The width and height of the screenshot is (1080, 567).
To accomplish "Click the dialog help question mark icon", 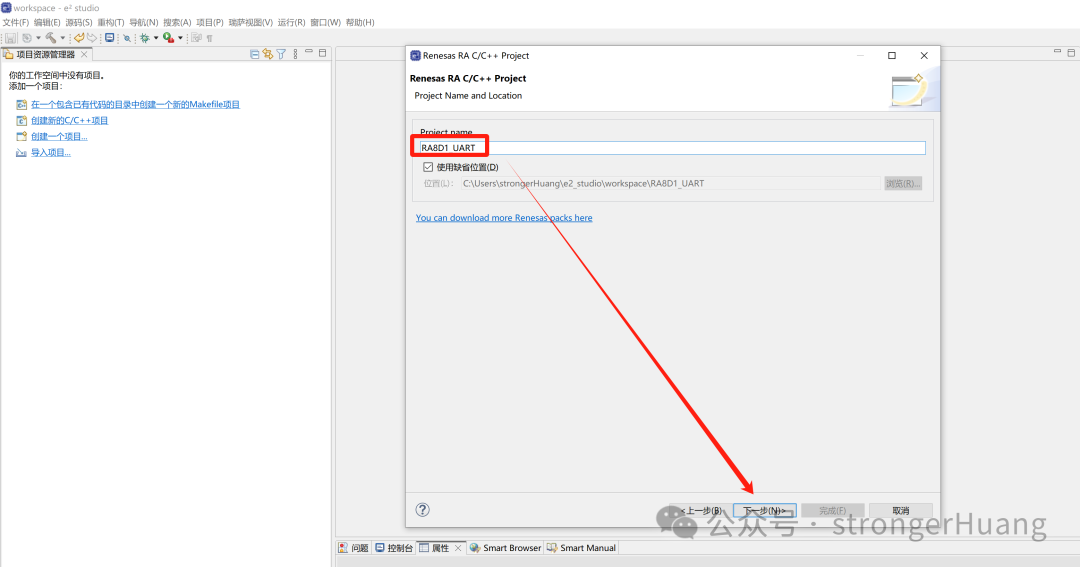I will 423,510.
